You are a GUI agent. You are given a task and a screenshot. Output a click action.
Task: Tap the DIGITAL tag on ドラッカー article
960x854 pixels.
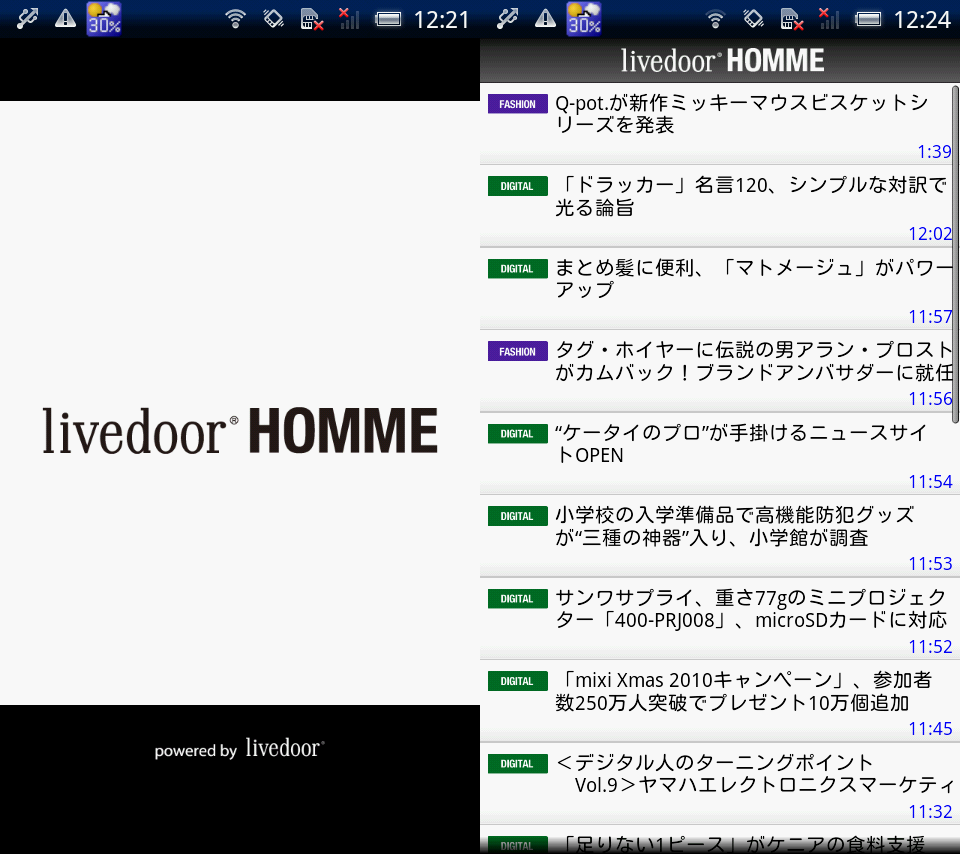[517, 186]
